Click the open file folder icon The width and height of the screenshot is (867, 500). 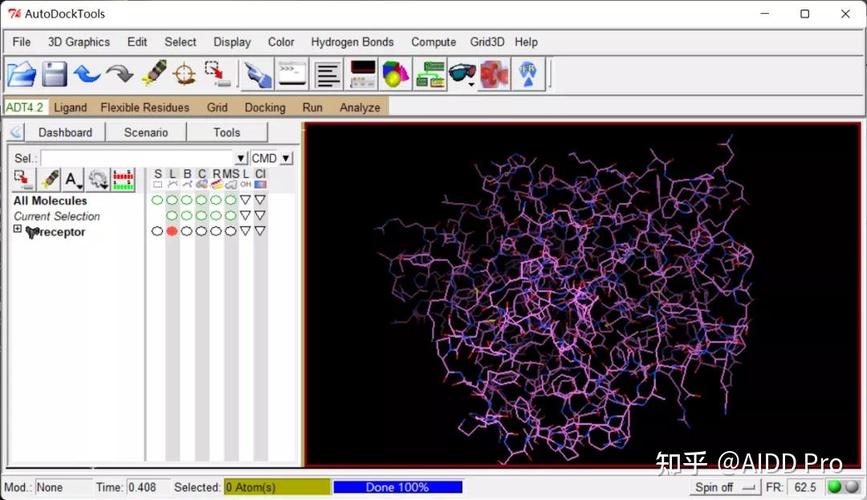click(x=21, y=74)
